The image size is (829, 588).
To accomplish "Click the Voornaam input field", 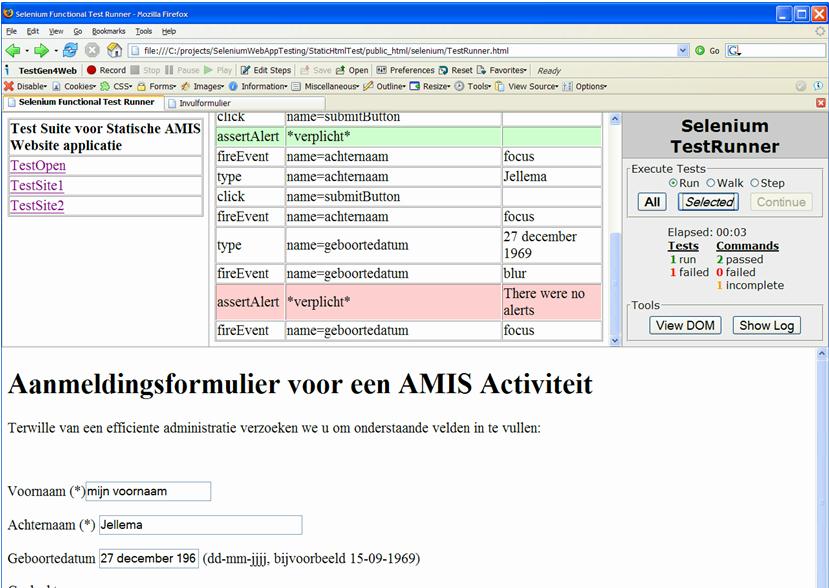I will pyautogui.click(x=149, y=491).
